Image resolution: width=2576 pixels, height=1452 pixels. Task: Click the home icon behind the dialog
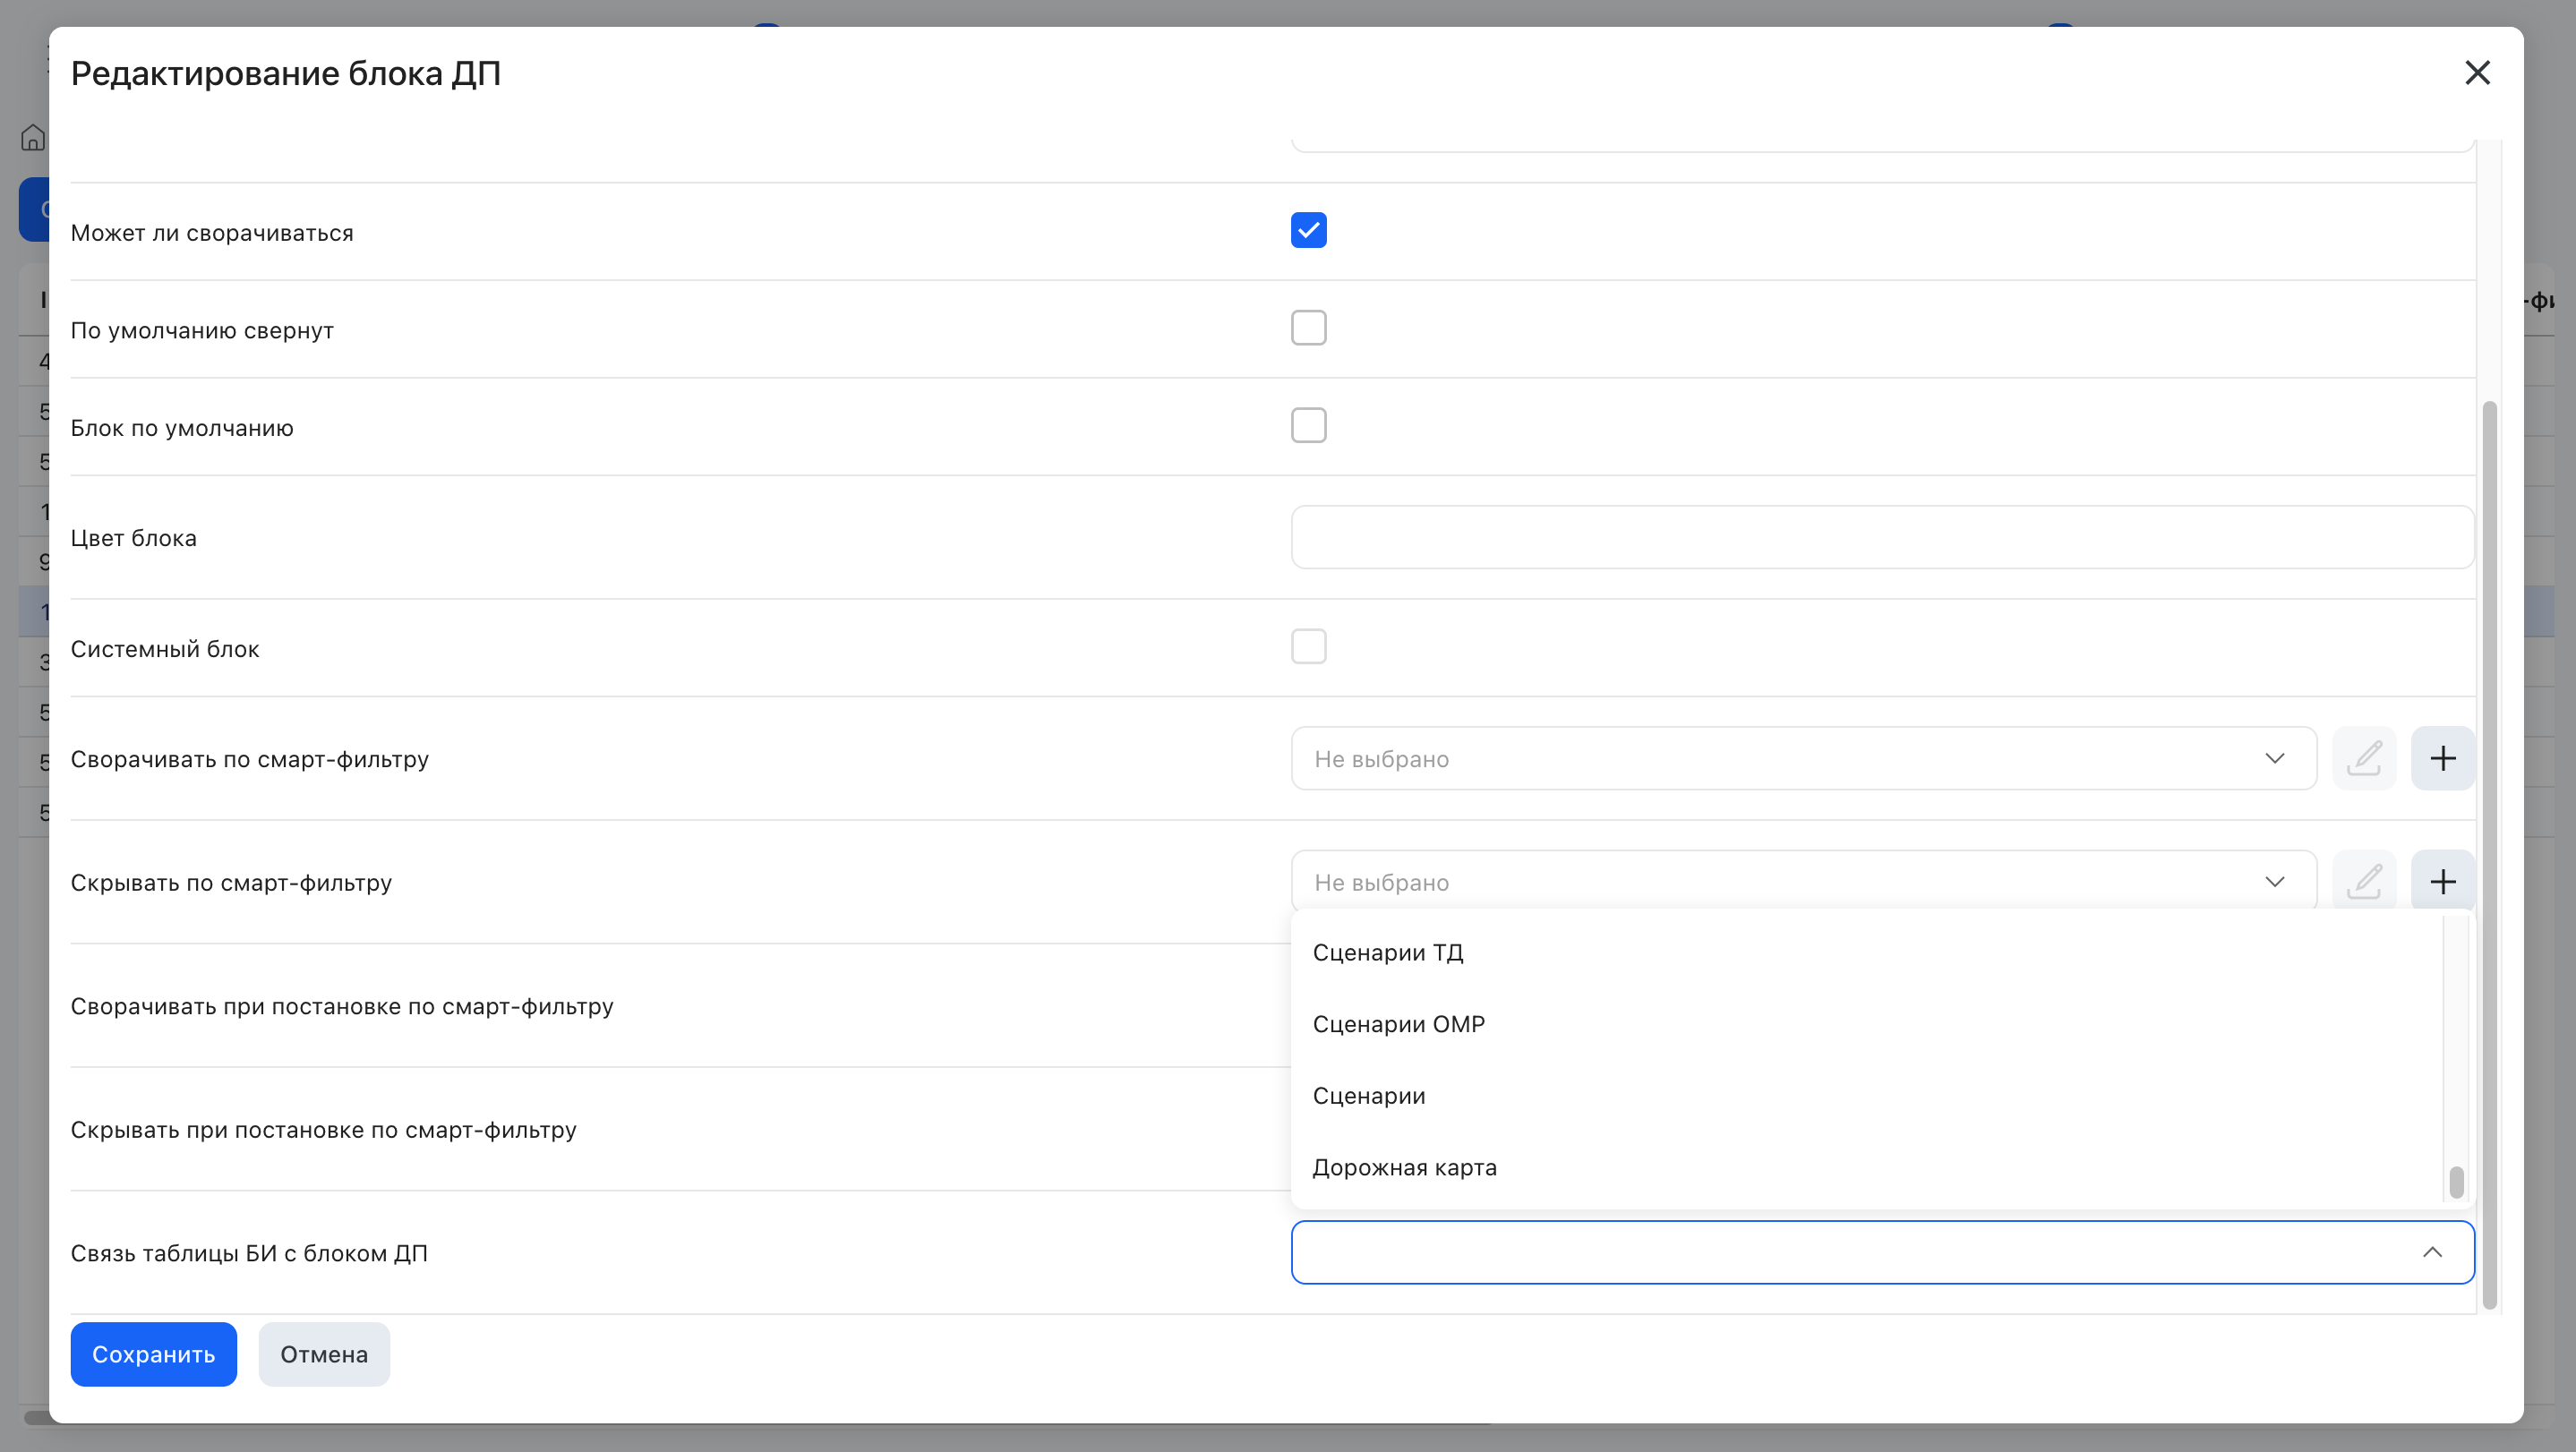(x=33, y=138)
